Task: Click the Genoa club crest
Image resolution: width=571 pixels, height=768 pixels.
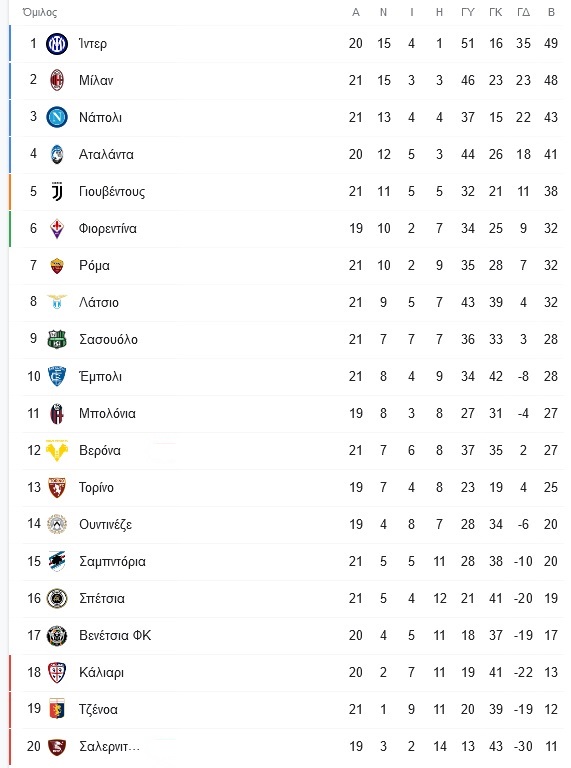Action: pos(57,709)
